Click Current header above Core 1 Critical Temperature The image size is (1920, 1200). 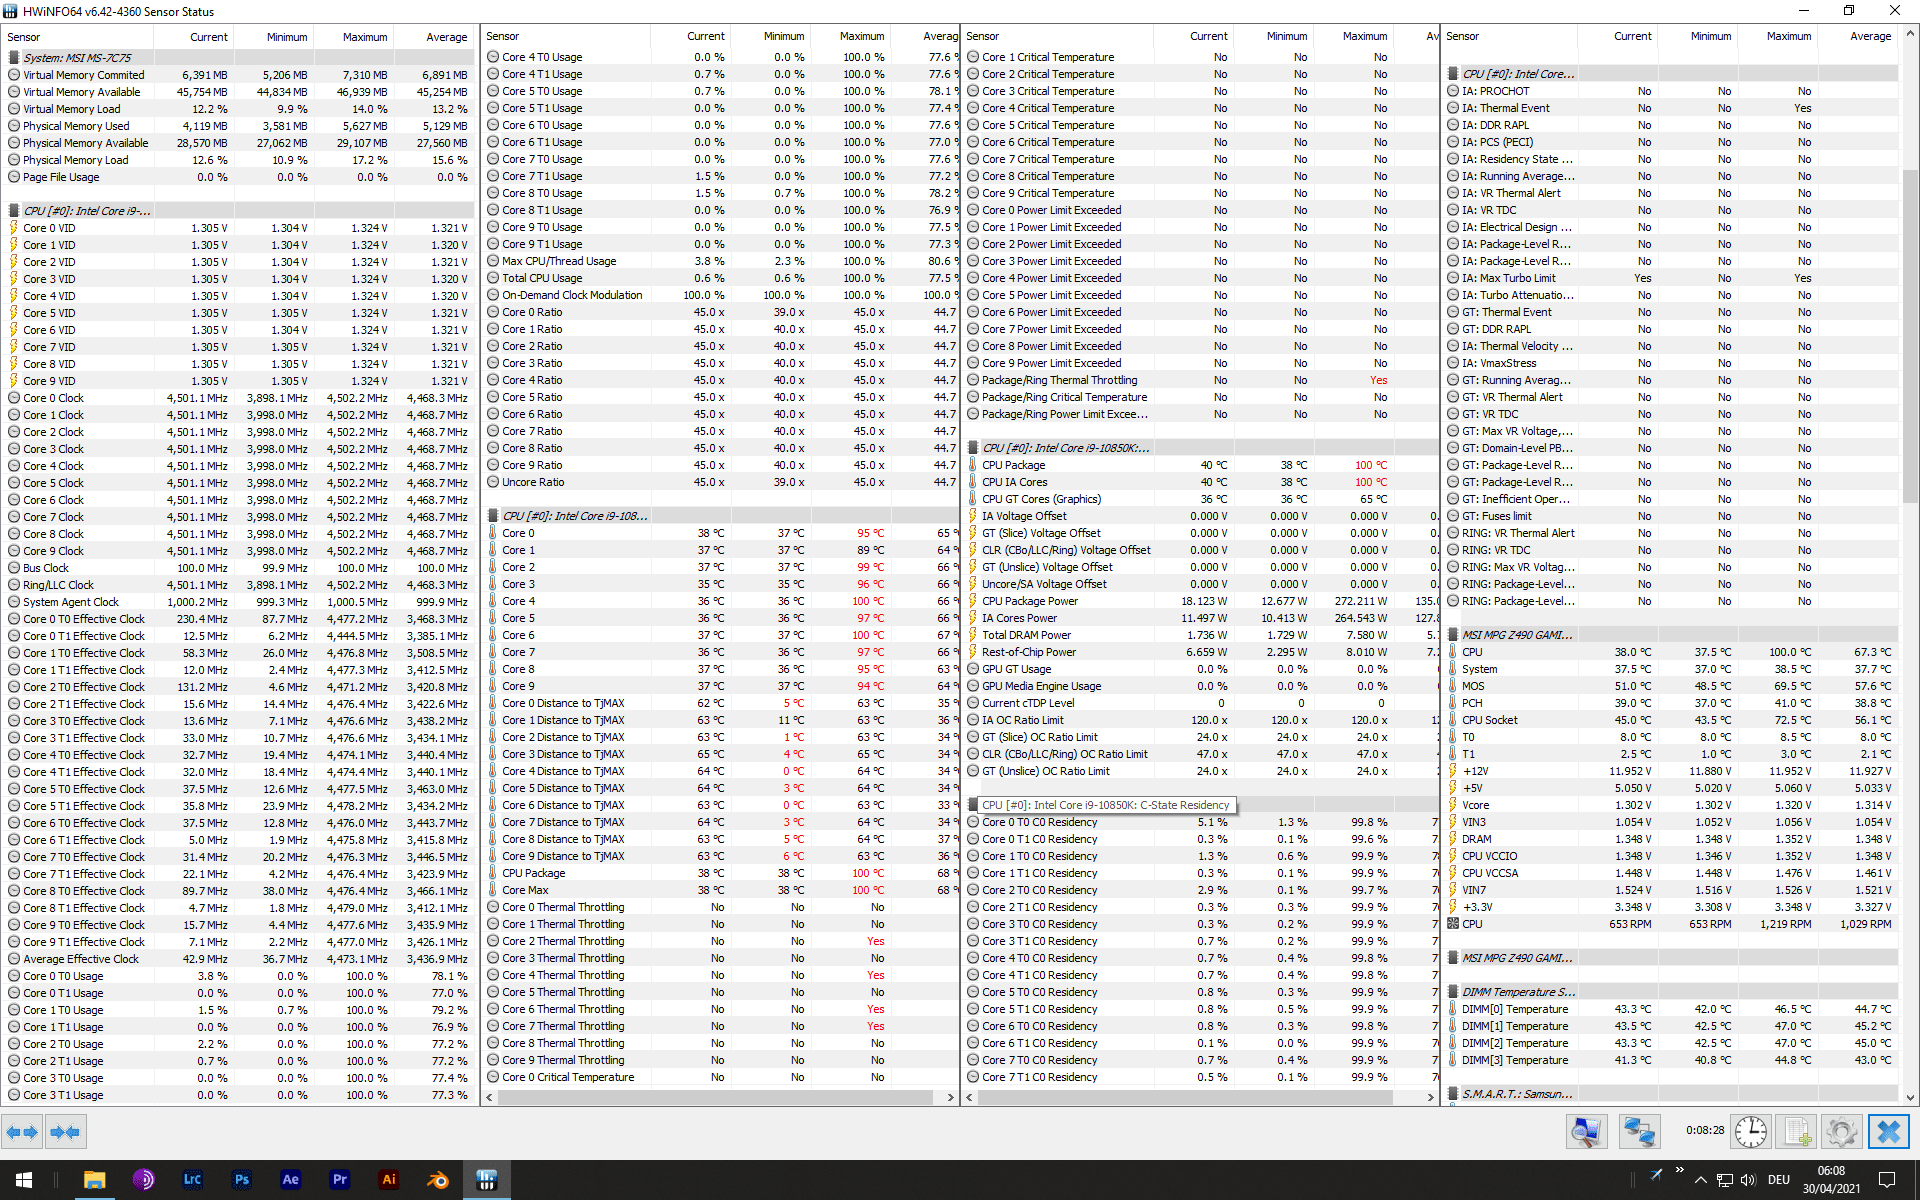click(x=1193, y=36)
